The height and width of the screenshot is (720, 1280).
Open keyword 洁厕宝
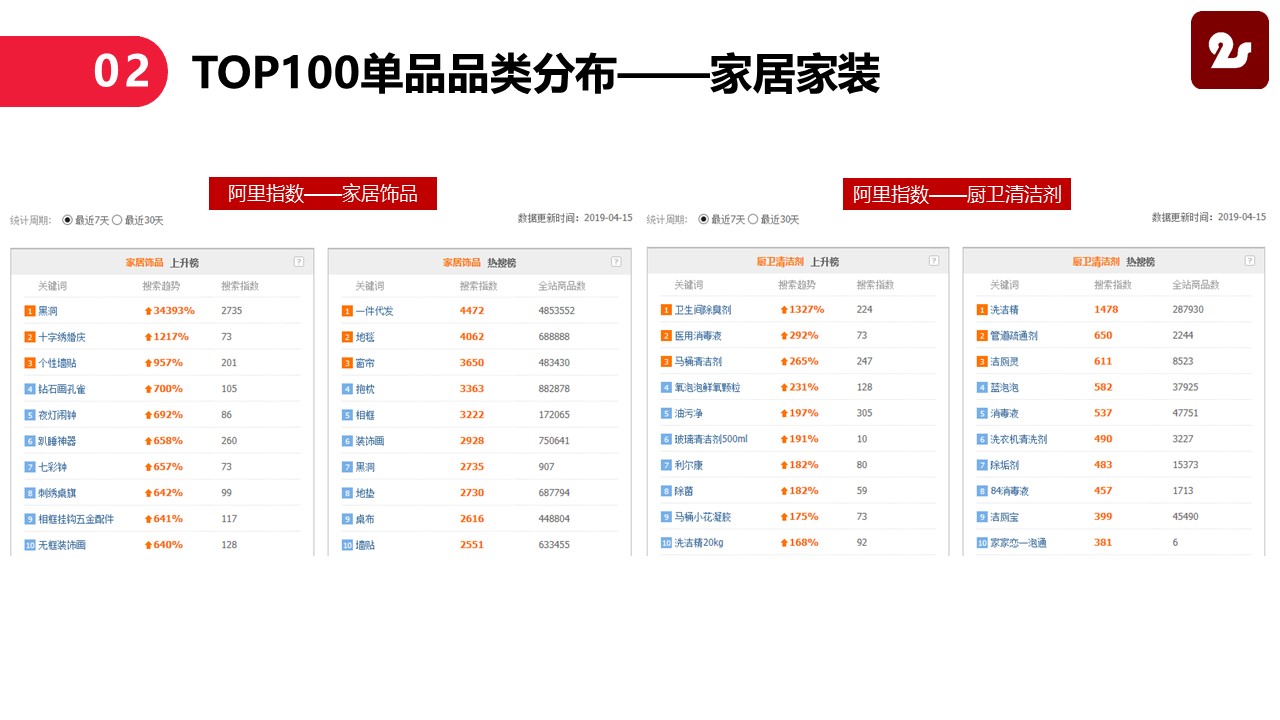click(x=1004, y=518)
